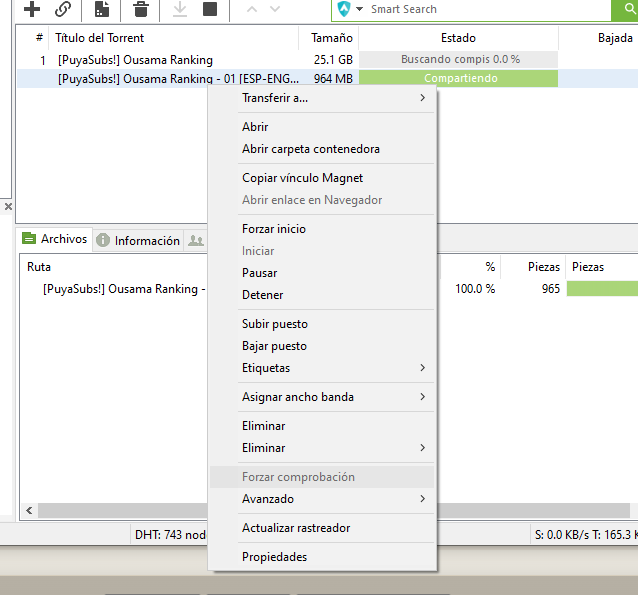This screenshot has width=638, height=595.
Task: Click Add Torrent from URL link icon
Action: [63, 9]
